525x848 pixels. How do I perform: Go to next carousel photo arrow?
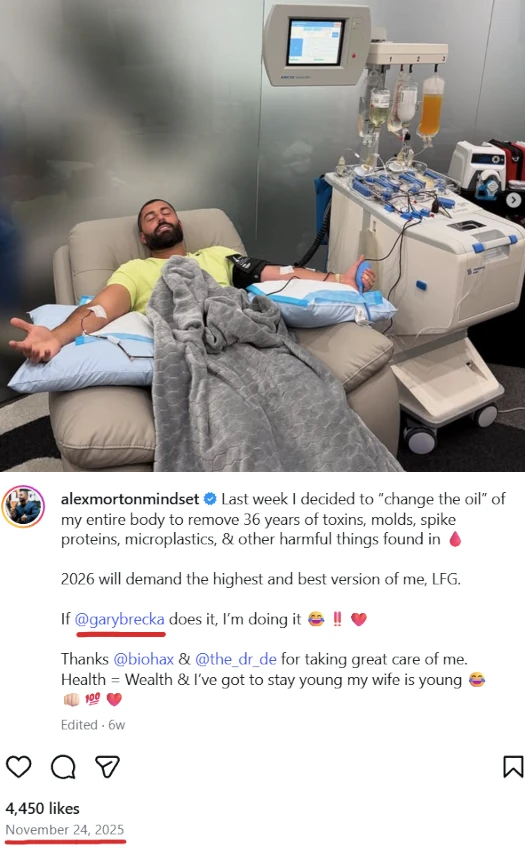coord(513,200)
